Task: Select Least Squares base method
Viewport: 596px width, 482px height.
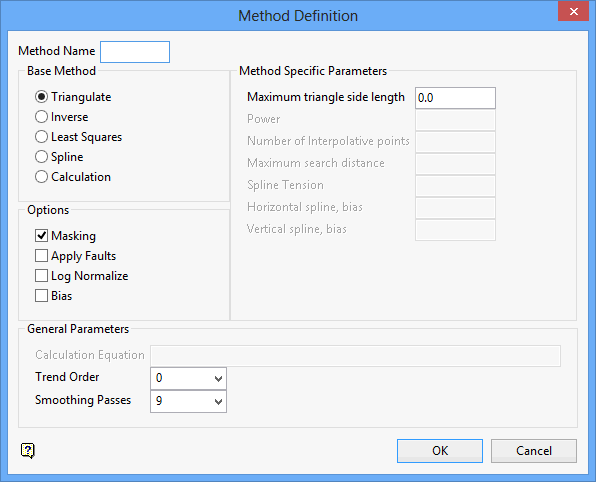Action: coord(41,137)
